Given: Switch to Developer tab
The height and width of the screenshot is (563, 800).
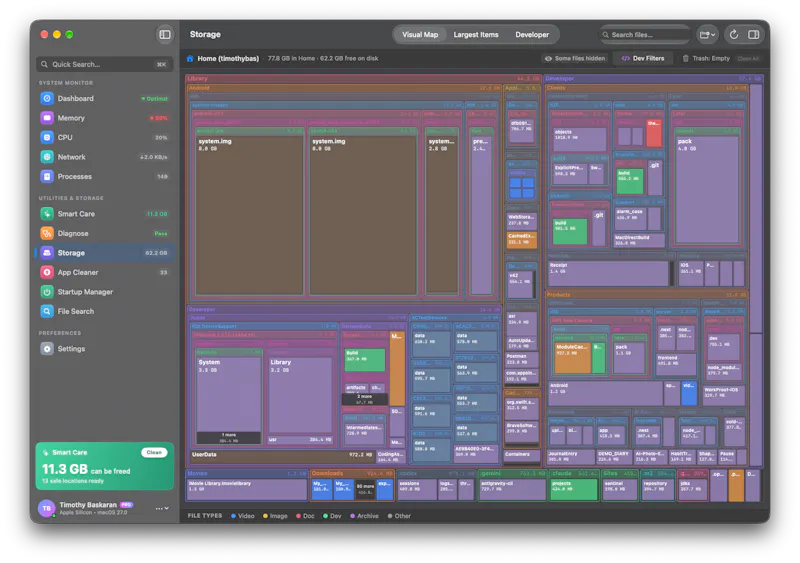Looking at the screenshot, I should (532, 35).
